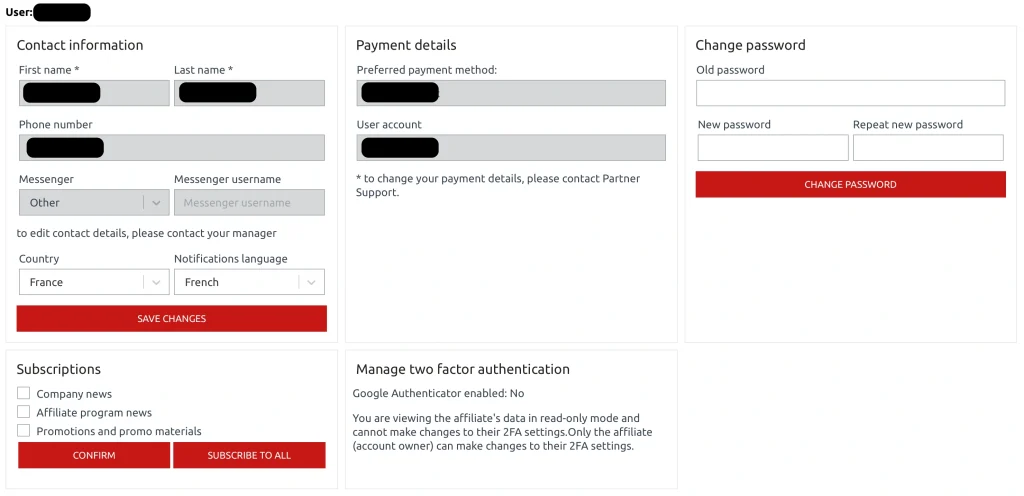The width and height of the screenshot is (1024, 496).
Task: Open the Notifications language dropdown showing French
Action: [249, 282]
